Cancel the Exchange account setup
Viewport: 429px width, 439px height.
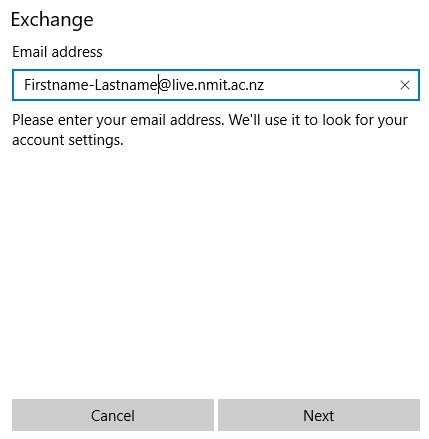click(x=113, y=415)
